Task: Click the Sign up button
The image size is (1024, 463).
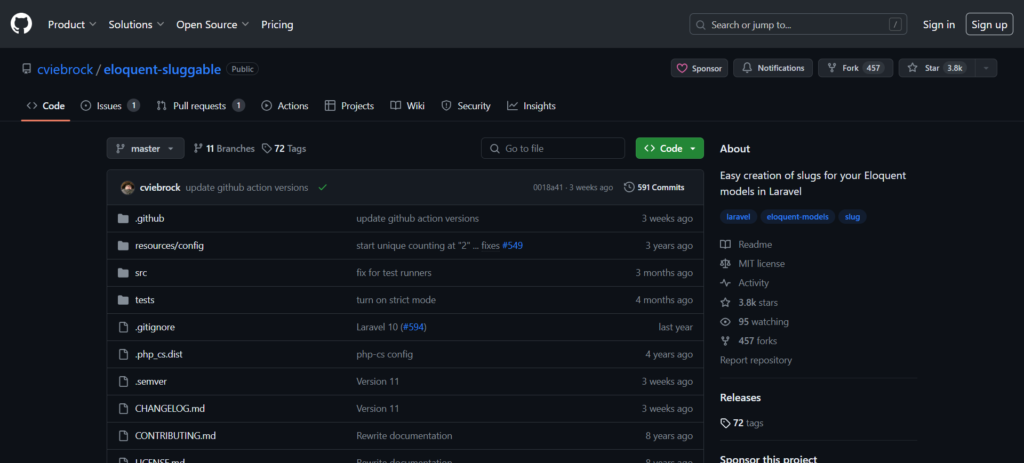Action: pyautogui.click(x=989, y=24)
